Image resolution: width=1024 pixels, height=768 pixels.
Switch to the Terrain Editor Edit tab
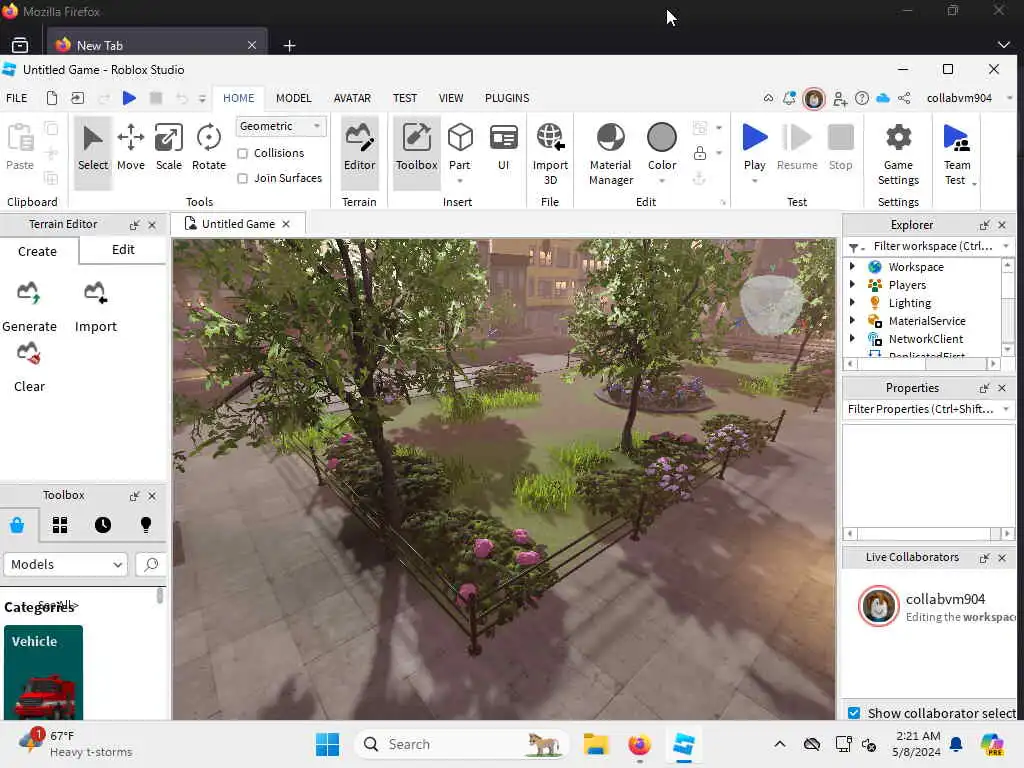(x=123, y=250)
